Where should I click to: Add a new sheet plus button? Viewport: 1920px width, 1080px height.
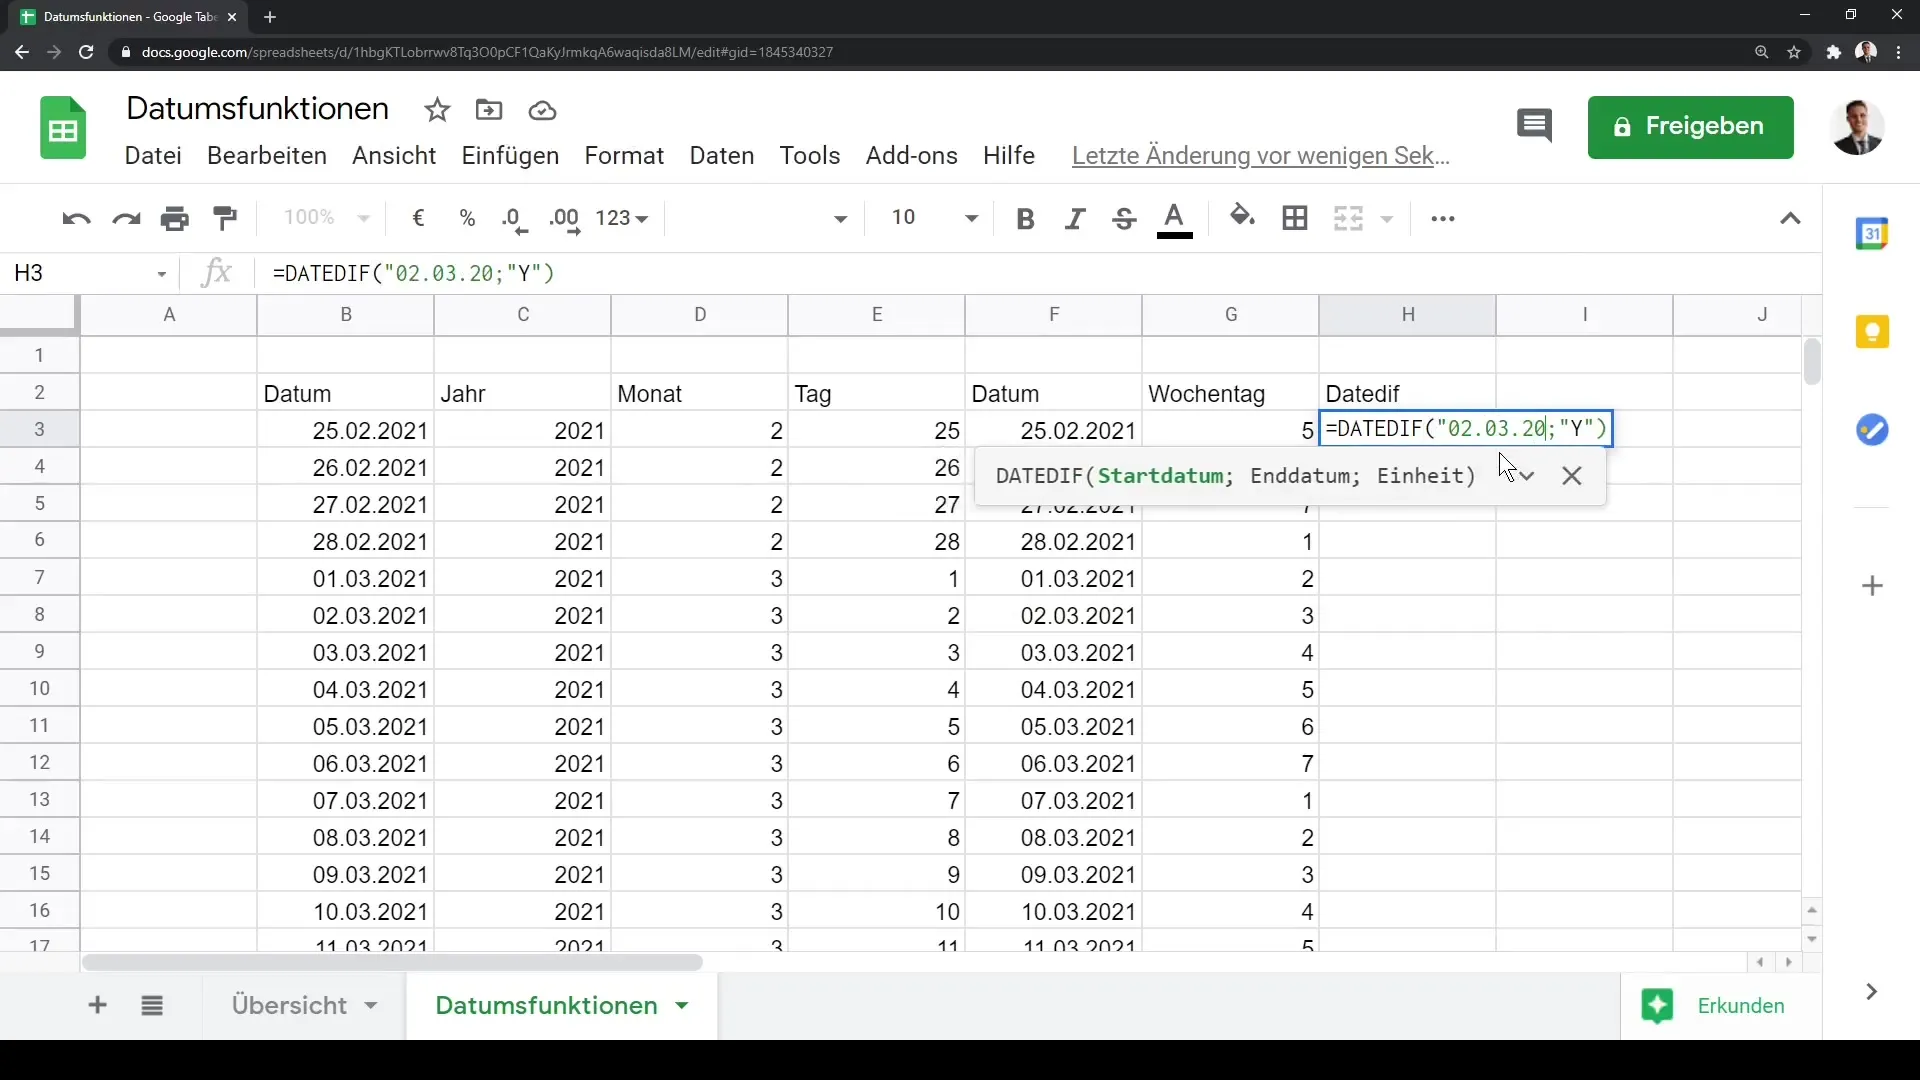coord(97,1005)
